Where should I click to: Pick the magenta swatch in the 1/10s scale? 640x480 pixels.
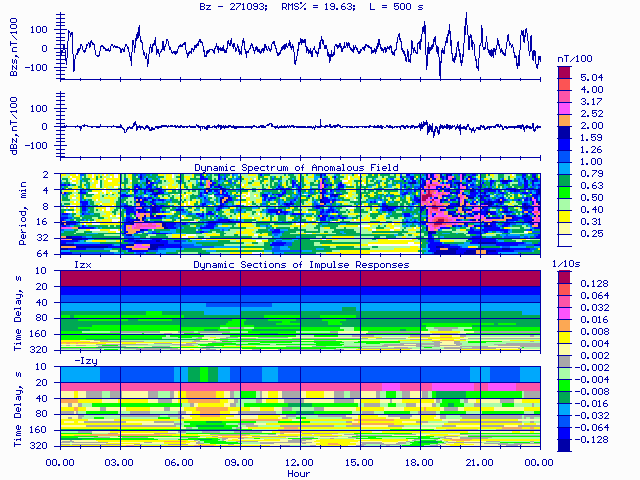[564, 313]
